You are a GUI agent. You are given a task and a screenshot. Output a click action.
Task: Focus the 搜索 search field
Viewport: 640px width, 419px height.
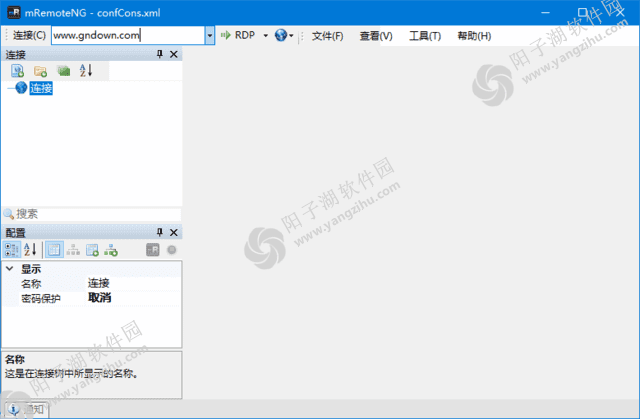[x=98, y=214]
